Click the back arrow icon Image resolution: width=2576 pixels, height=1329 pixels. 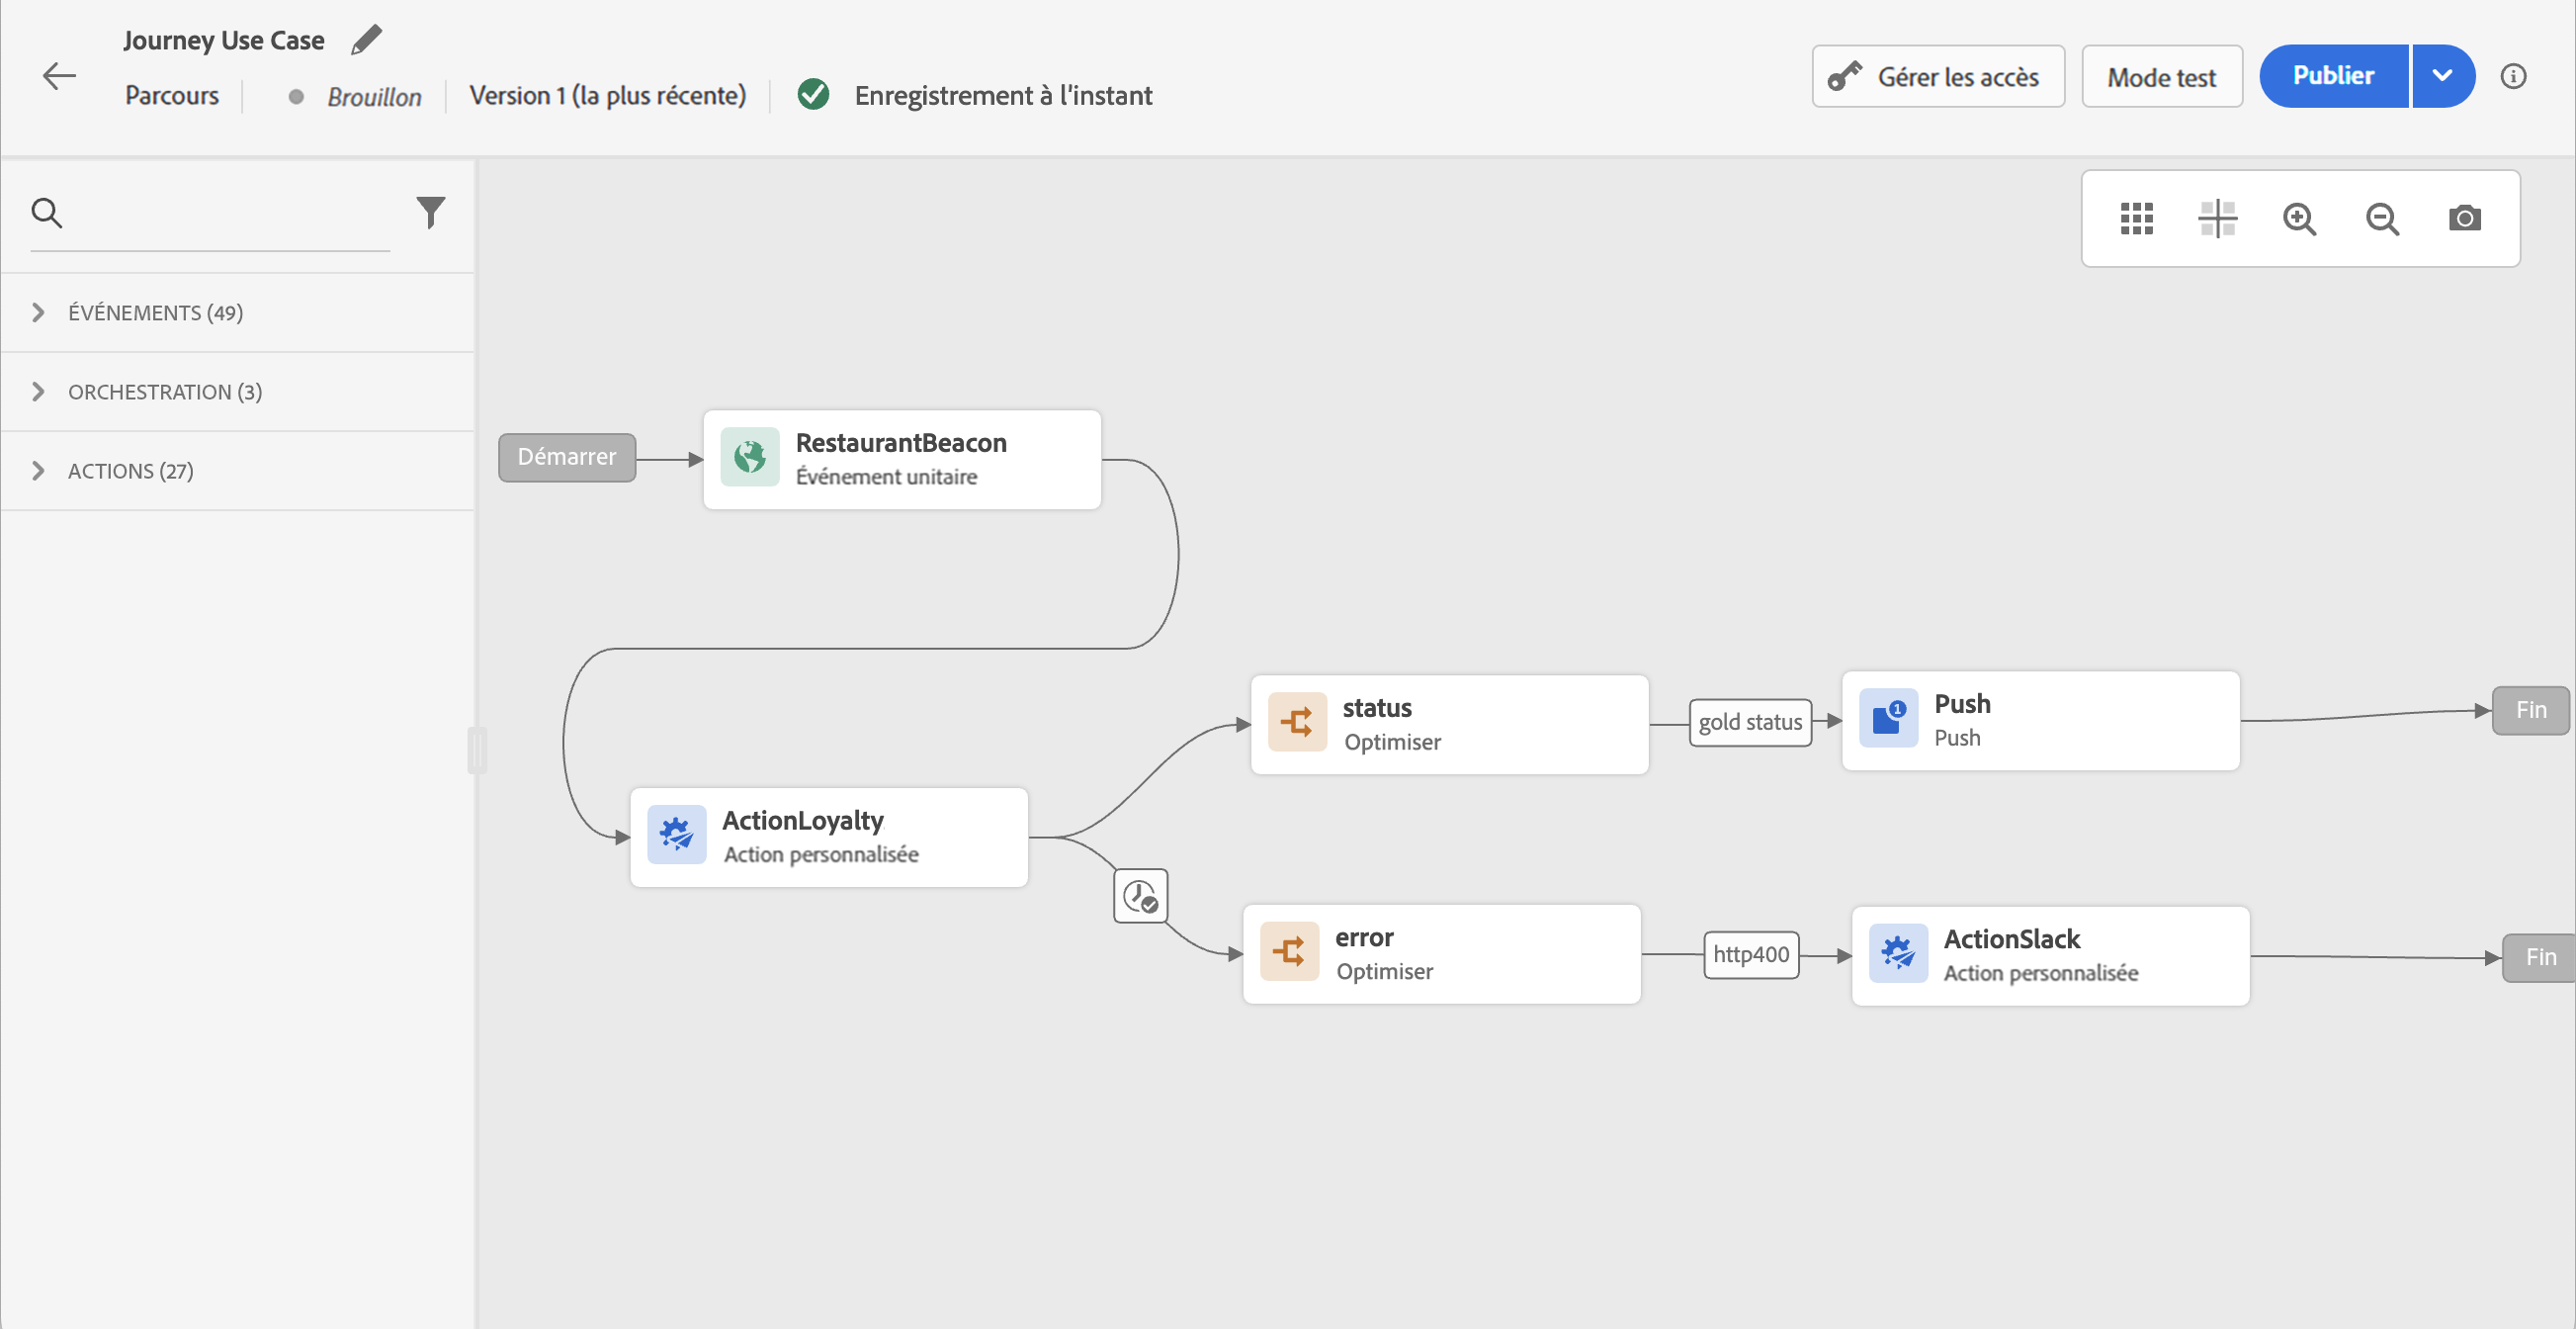(59, 76)
